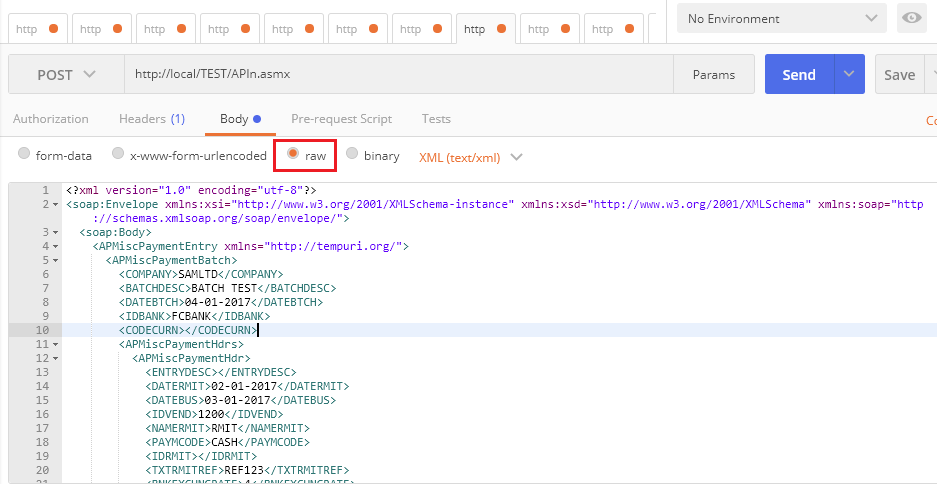Click the COMPANY line containing SAMLTD
Viewport: 937px width, 484px height.
201,274
